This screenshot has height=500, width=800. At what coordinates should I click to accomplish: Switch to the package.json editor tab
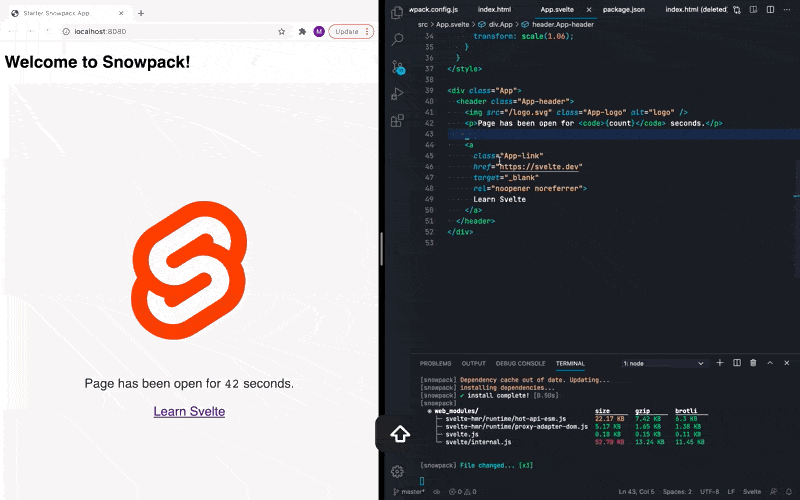(x=622, y=9)
